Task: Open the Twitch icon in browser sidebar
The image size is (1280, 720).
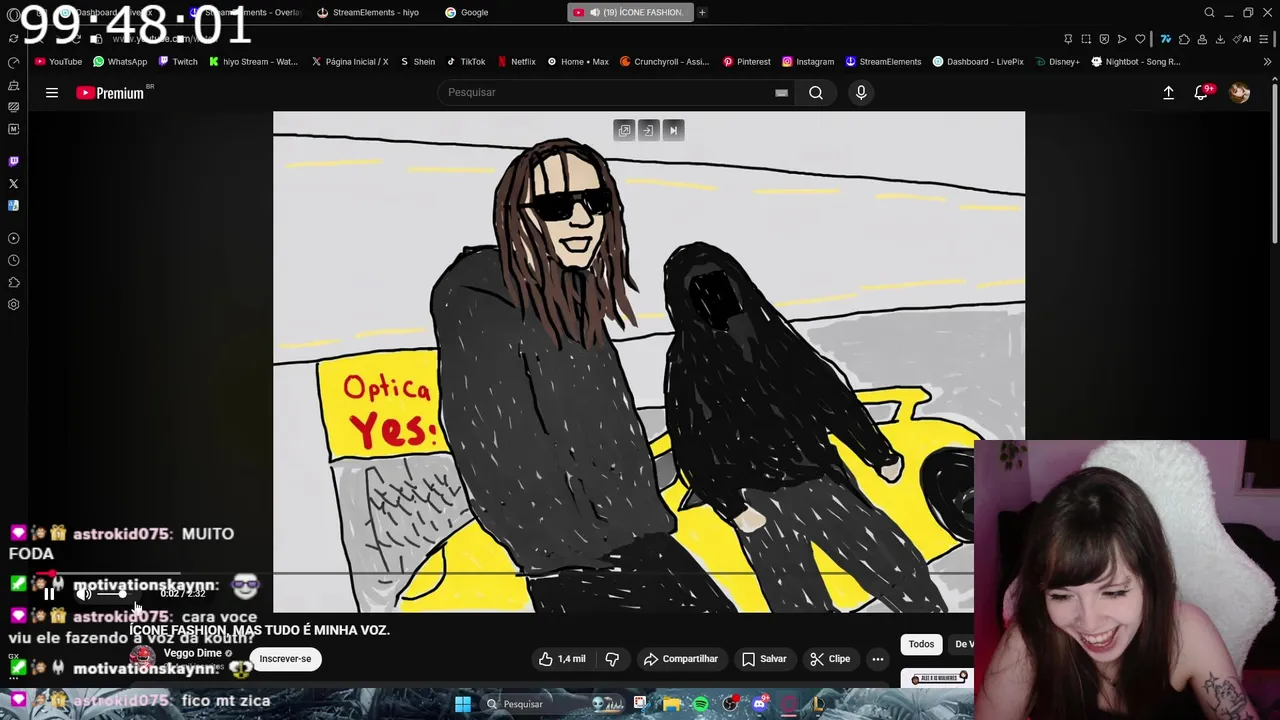Action: pyautogui.click(x=13, y=161)
